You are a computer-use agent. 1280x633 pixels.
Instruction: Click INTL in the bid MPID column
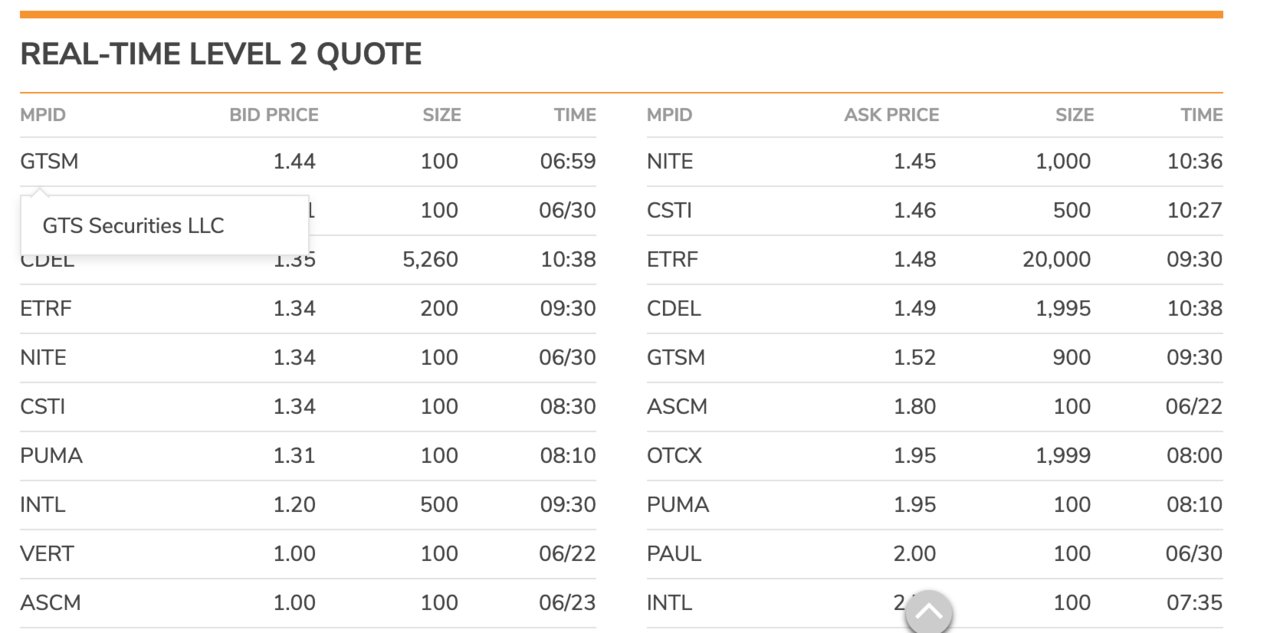(x=42, y=504)
